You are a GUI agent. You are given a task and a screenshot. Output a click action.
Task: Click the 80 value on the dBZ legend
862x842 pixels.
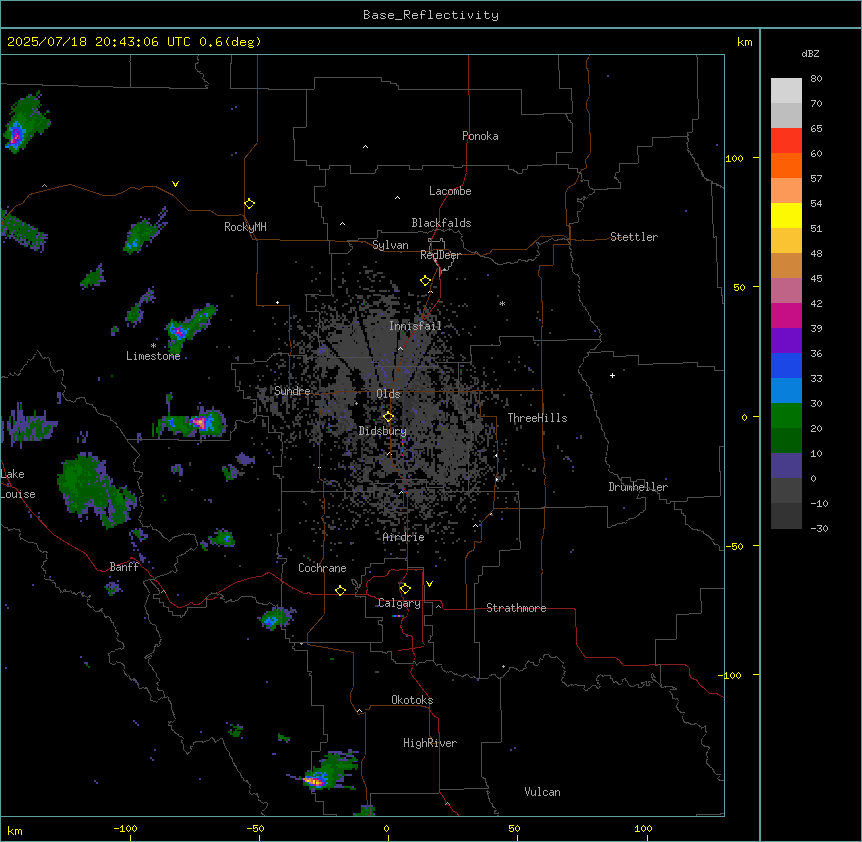pyautogui.click(x=816, y=79)
